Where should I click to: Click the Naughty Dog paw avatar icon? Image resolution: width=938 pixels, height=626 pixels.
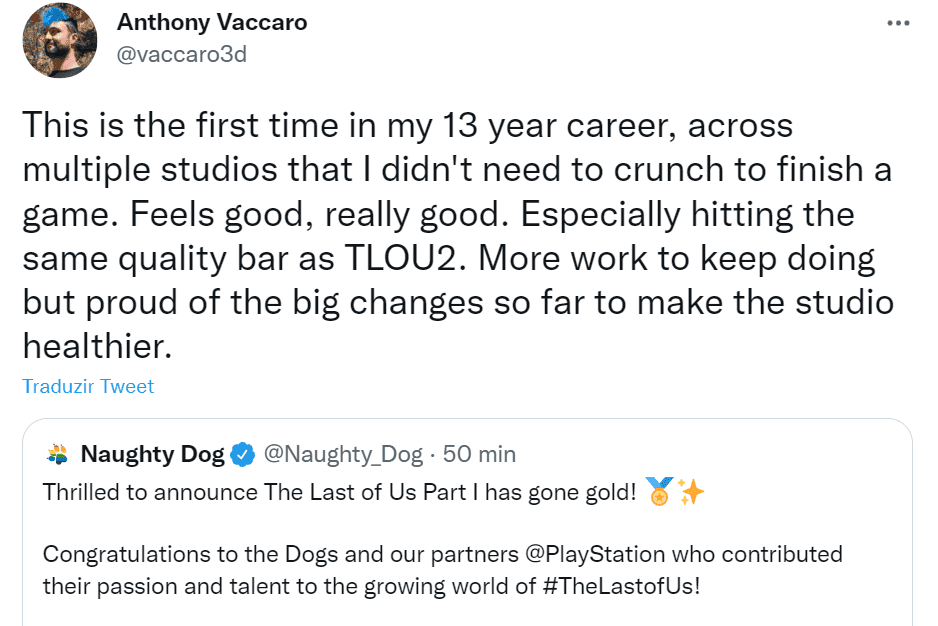(58, 454)
